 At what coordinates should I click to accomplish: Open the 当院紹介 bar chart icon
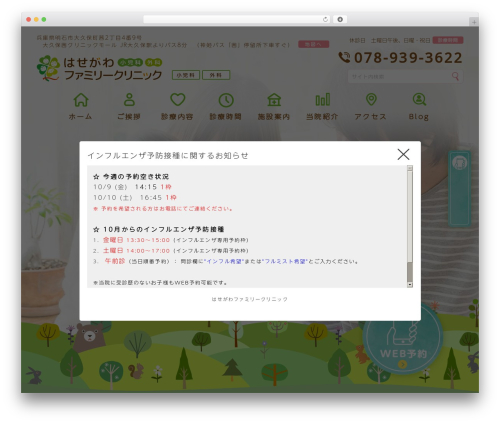pos(323,99)
